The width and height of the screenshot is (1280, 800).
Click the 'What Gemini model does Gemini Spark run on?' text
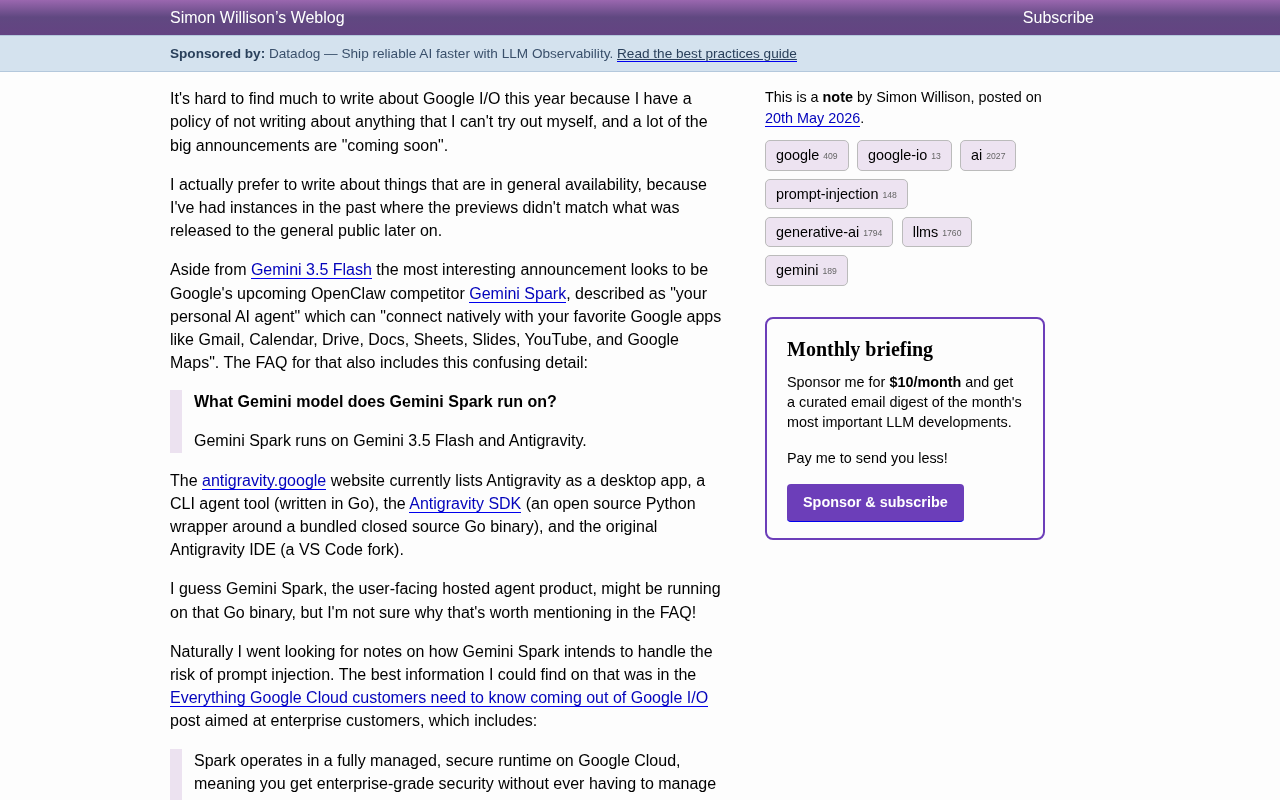375,402
